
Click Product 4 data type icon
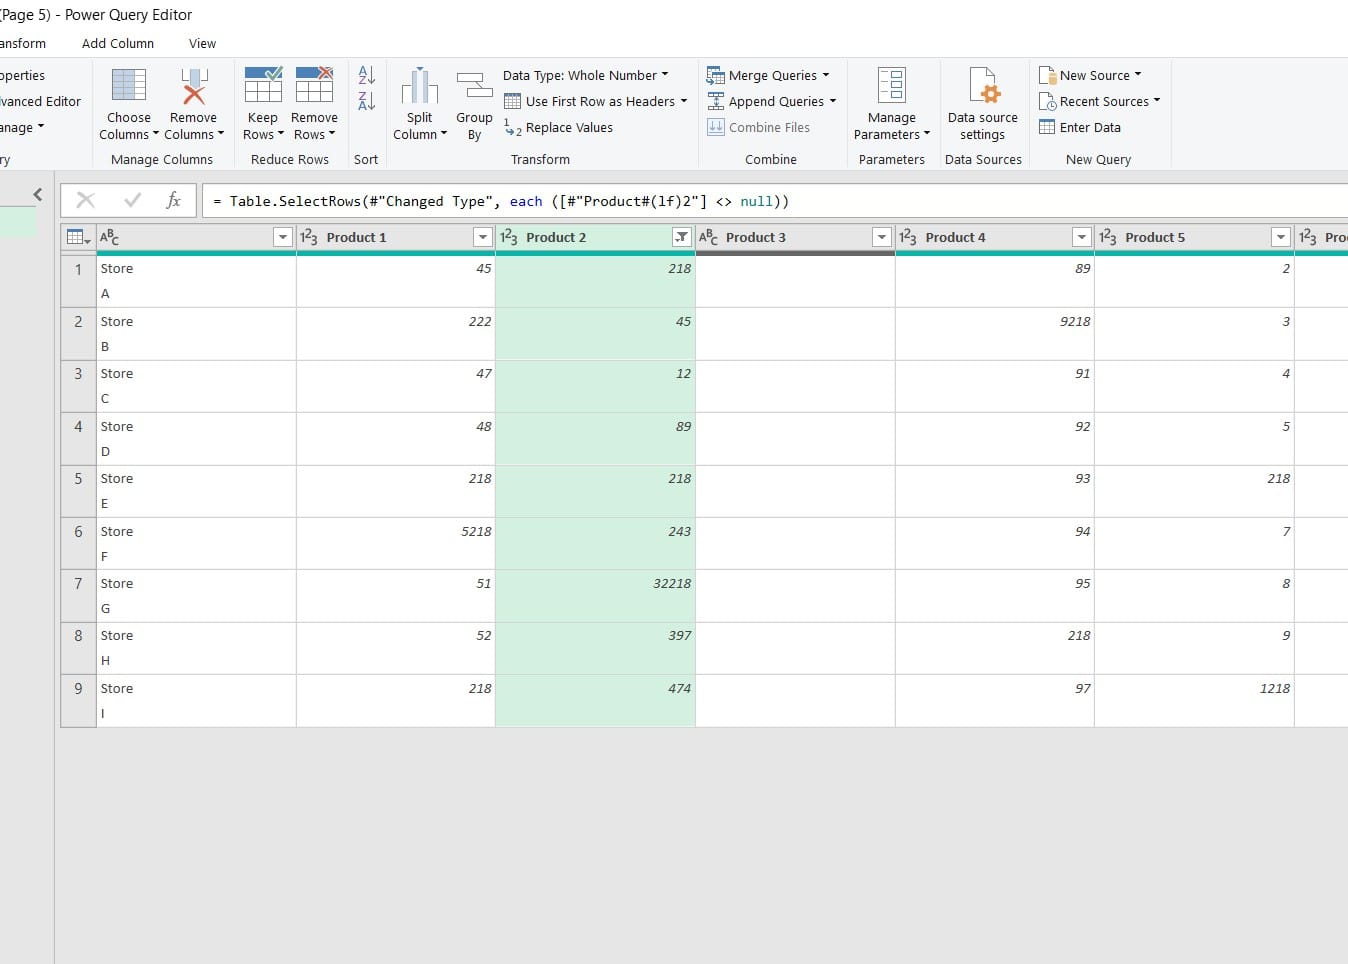pyautogui.click(x=908, y=237)
